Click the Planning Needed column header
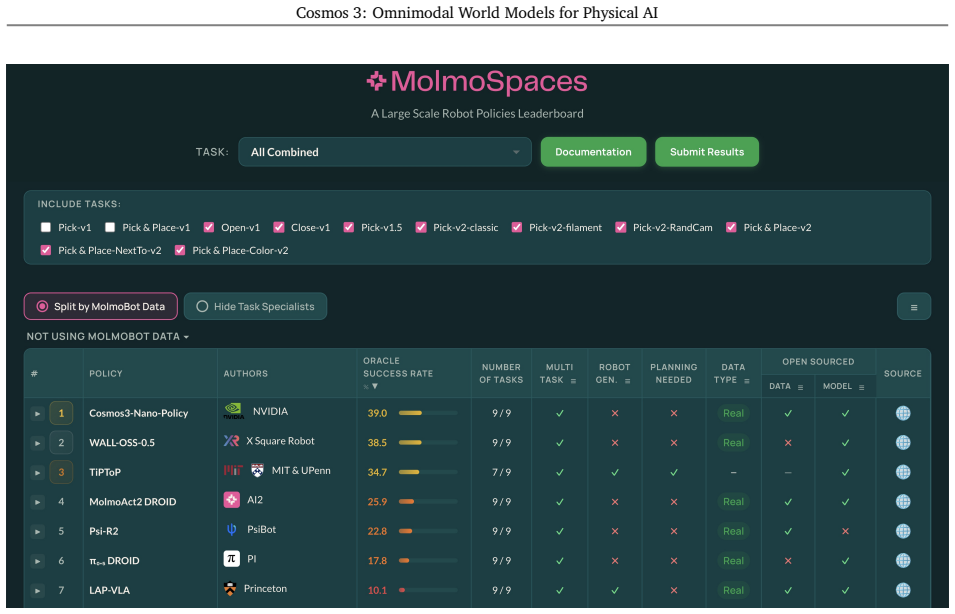Viewport: 955px width, 614px height. pos(673,373)
